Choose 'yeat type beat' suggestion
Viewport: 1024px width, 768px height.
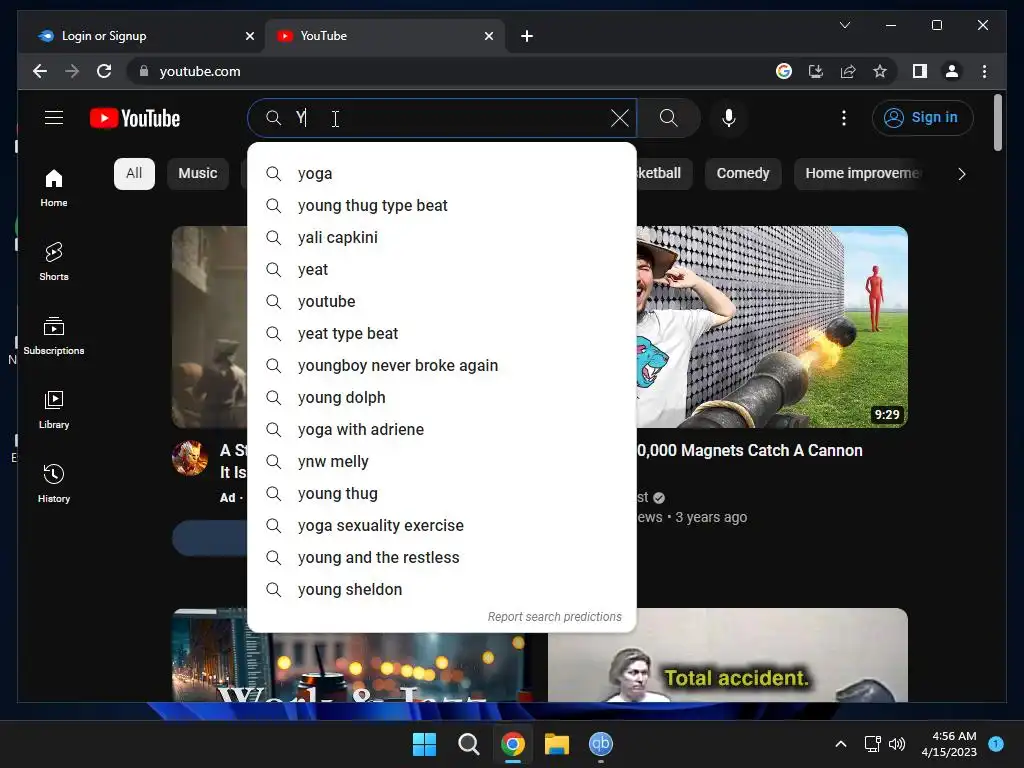pos(442,334)
